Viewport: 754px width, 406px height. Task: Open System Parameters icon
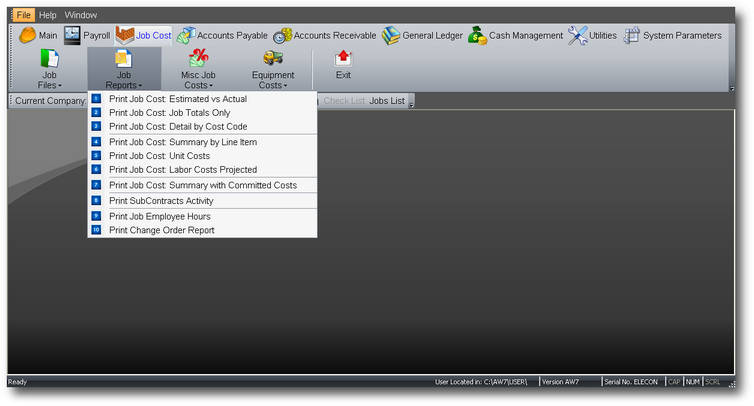[631, 36]
